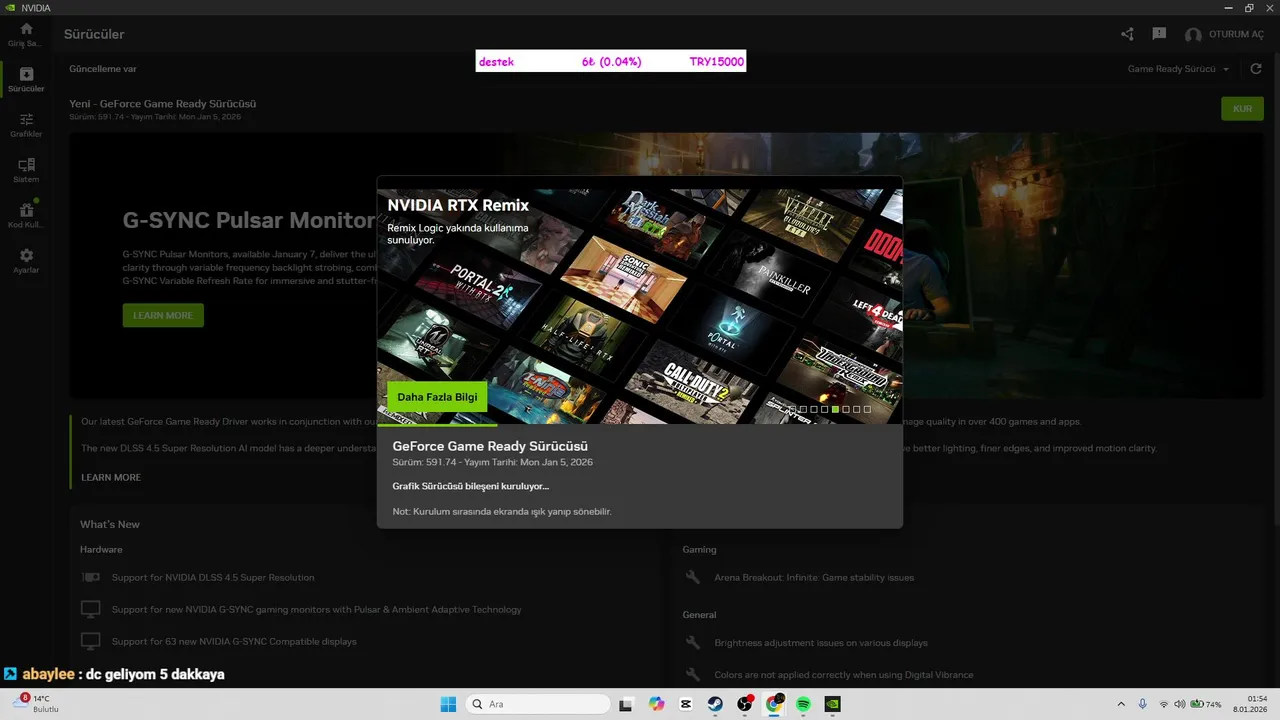Open the weather widget showing 14°C Bulutlu
The height and width of the screenshot is (720, 1280).
(x=35, y=703)
